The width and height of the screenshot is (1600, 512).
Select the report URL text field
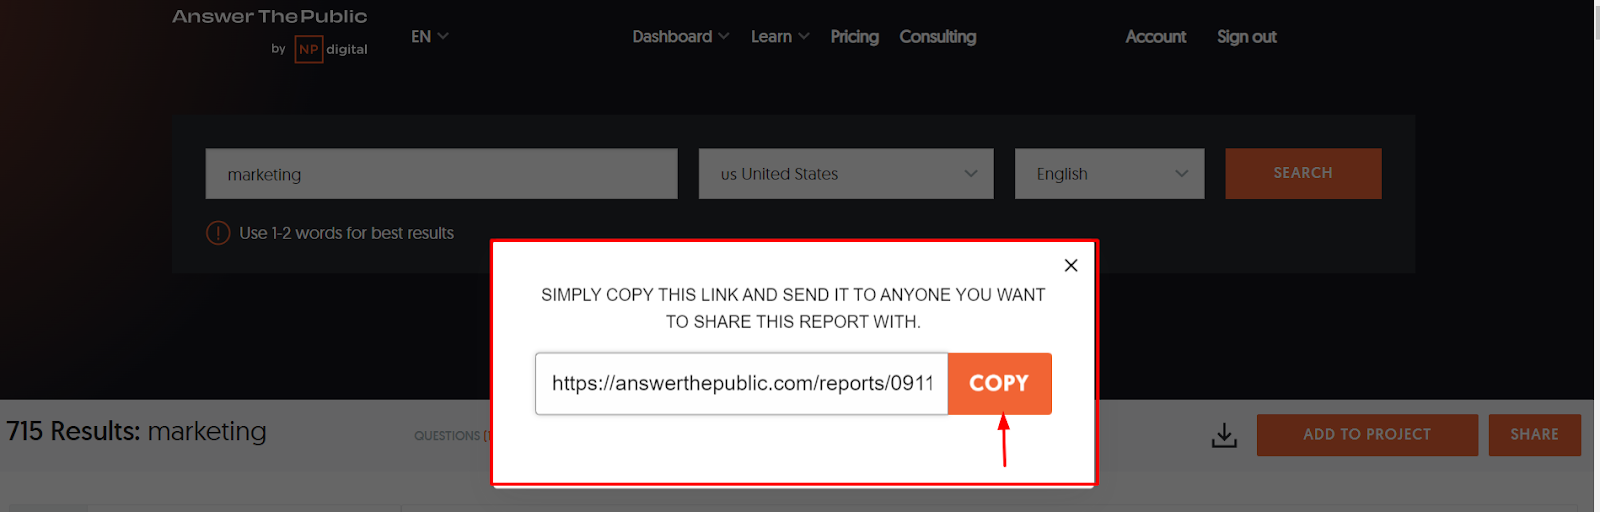(741, 383)
